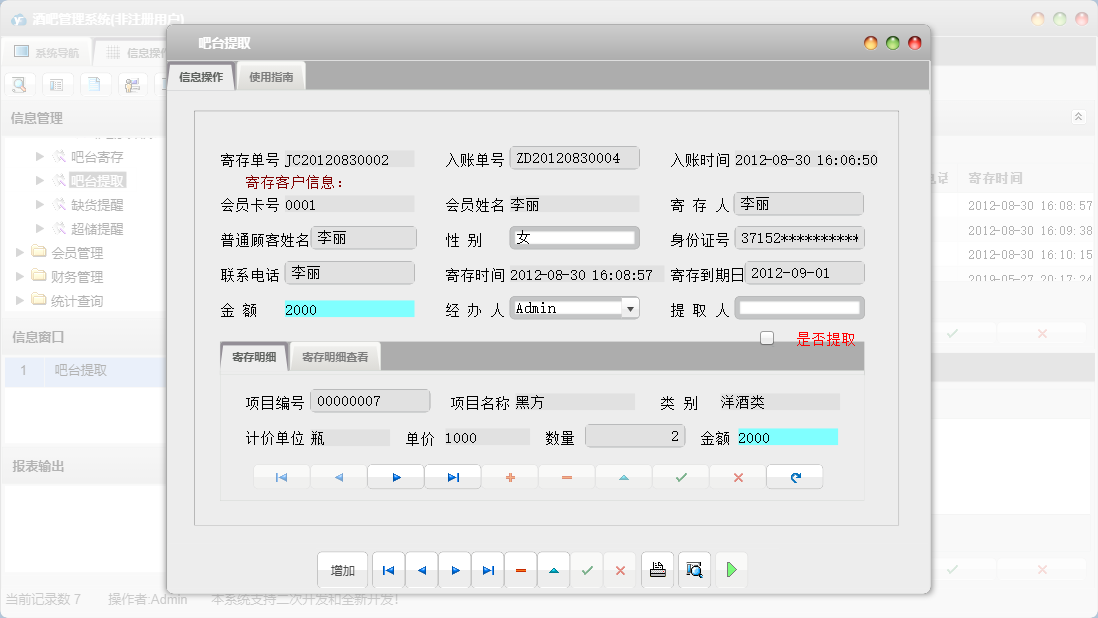1098x618 pixels.
Task: Click the green run arrow on bottom toolbar
Action: click(731, 570)
